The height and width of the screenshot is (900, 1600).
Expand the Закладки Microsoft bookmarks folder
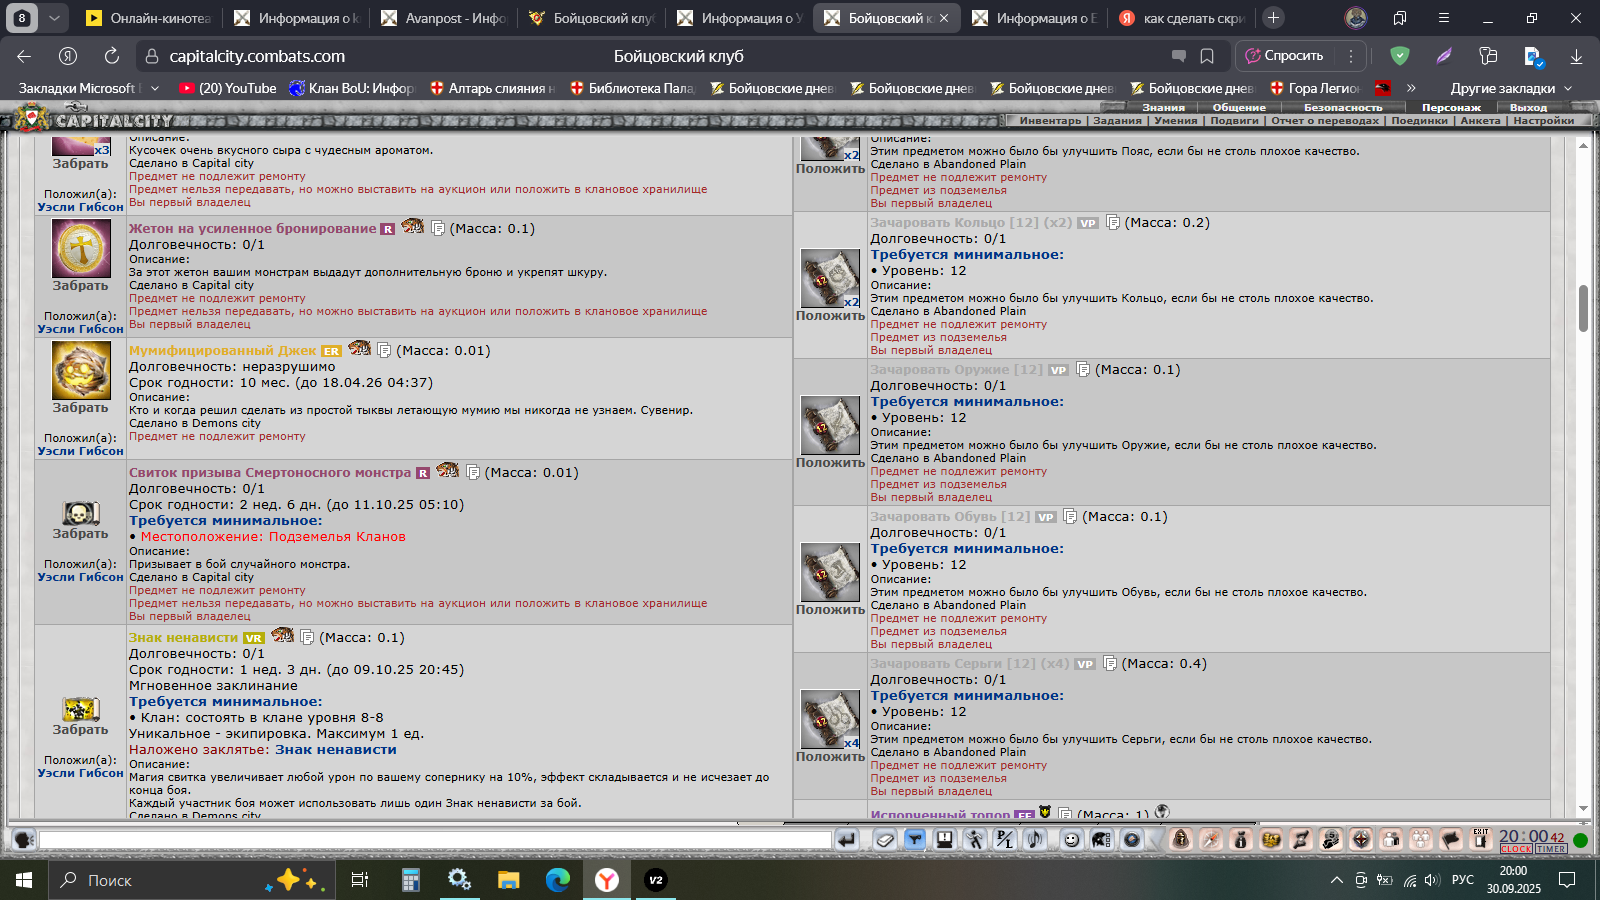88,88
